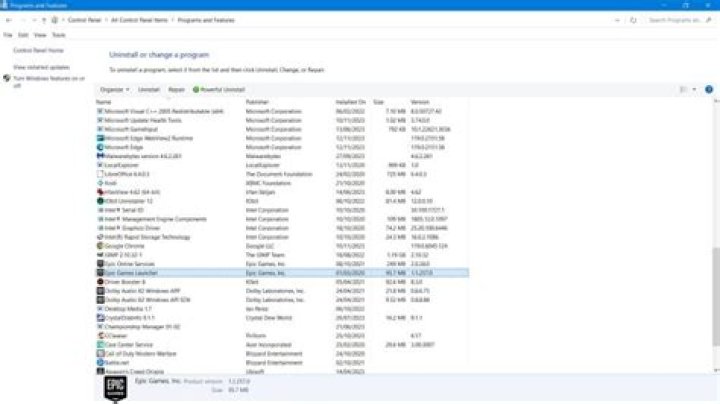This screenshot has height=404, width=720.
Task: Click the Epic Games Launcher icon in list
Action: tap(100, 273)
